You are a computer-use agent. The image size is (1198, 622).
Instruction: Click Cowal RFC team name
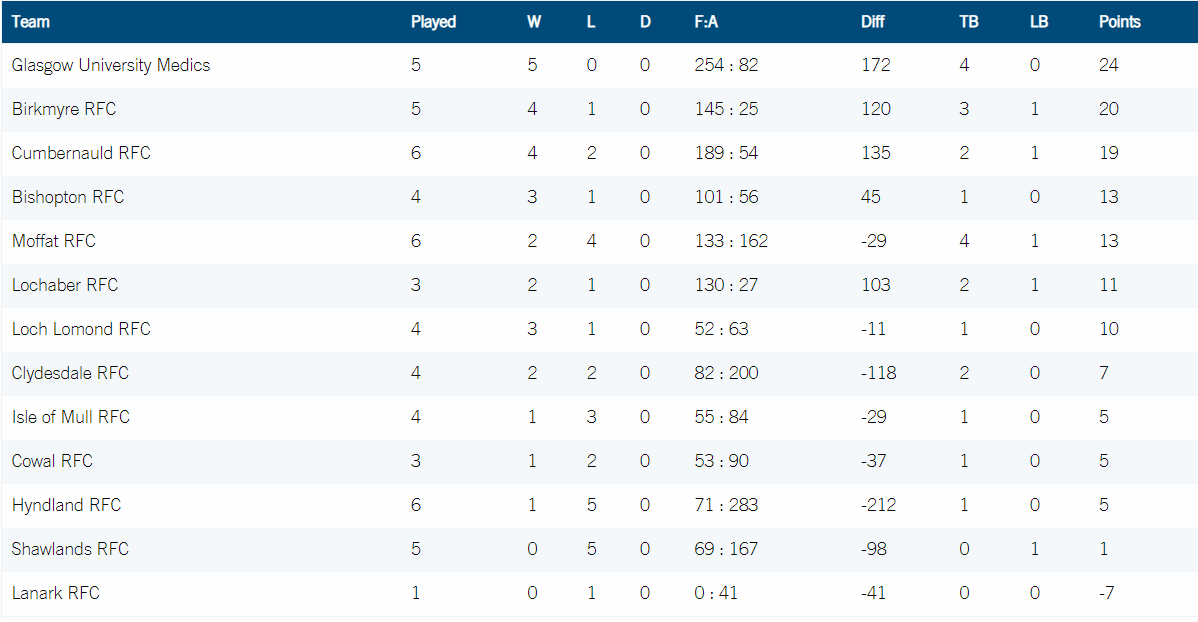click(x=52, y=461)
